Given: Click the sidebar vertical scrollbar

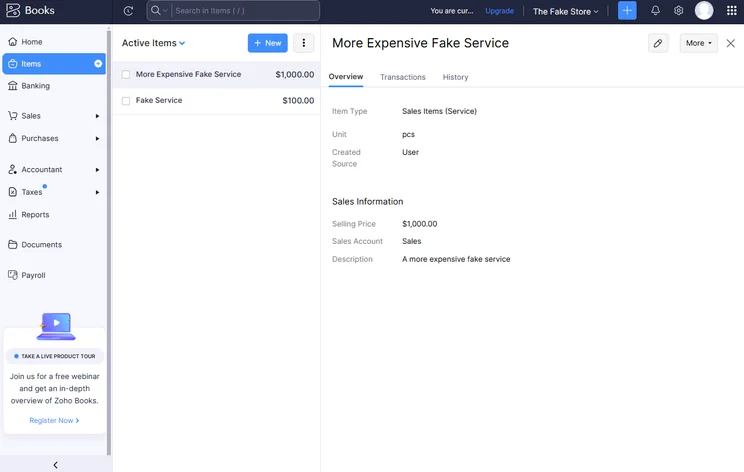Looking at the screenshot, I should (x=109, y=241).
